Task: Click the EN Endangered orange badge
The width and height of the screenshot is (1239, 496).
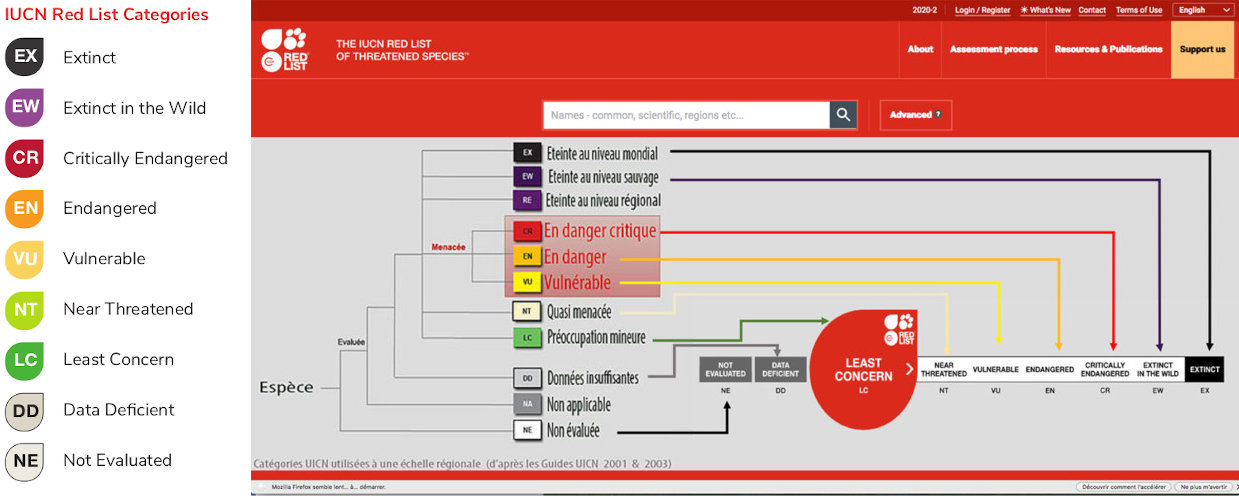Action: [26, 208]
